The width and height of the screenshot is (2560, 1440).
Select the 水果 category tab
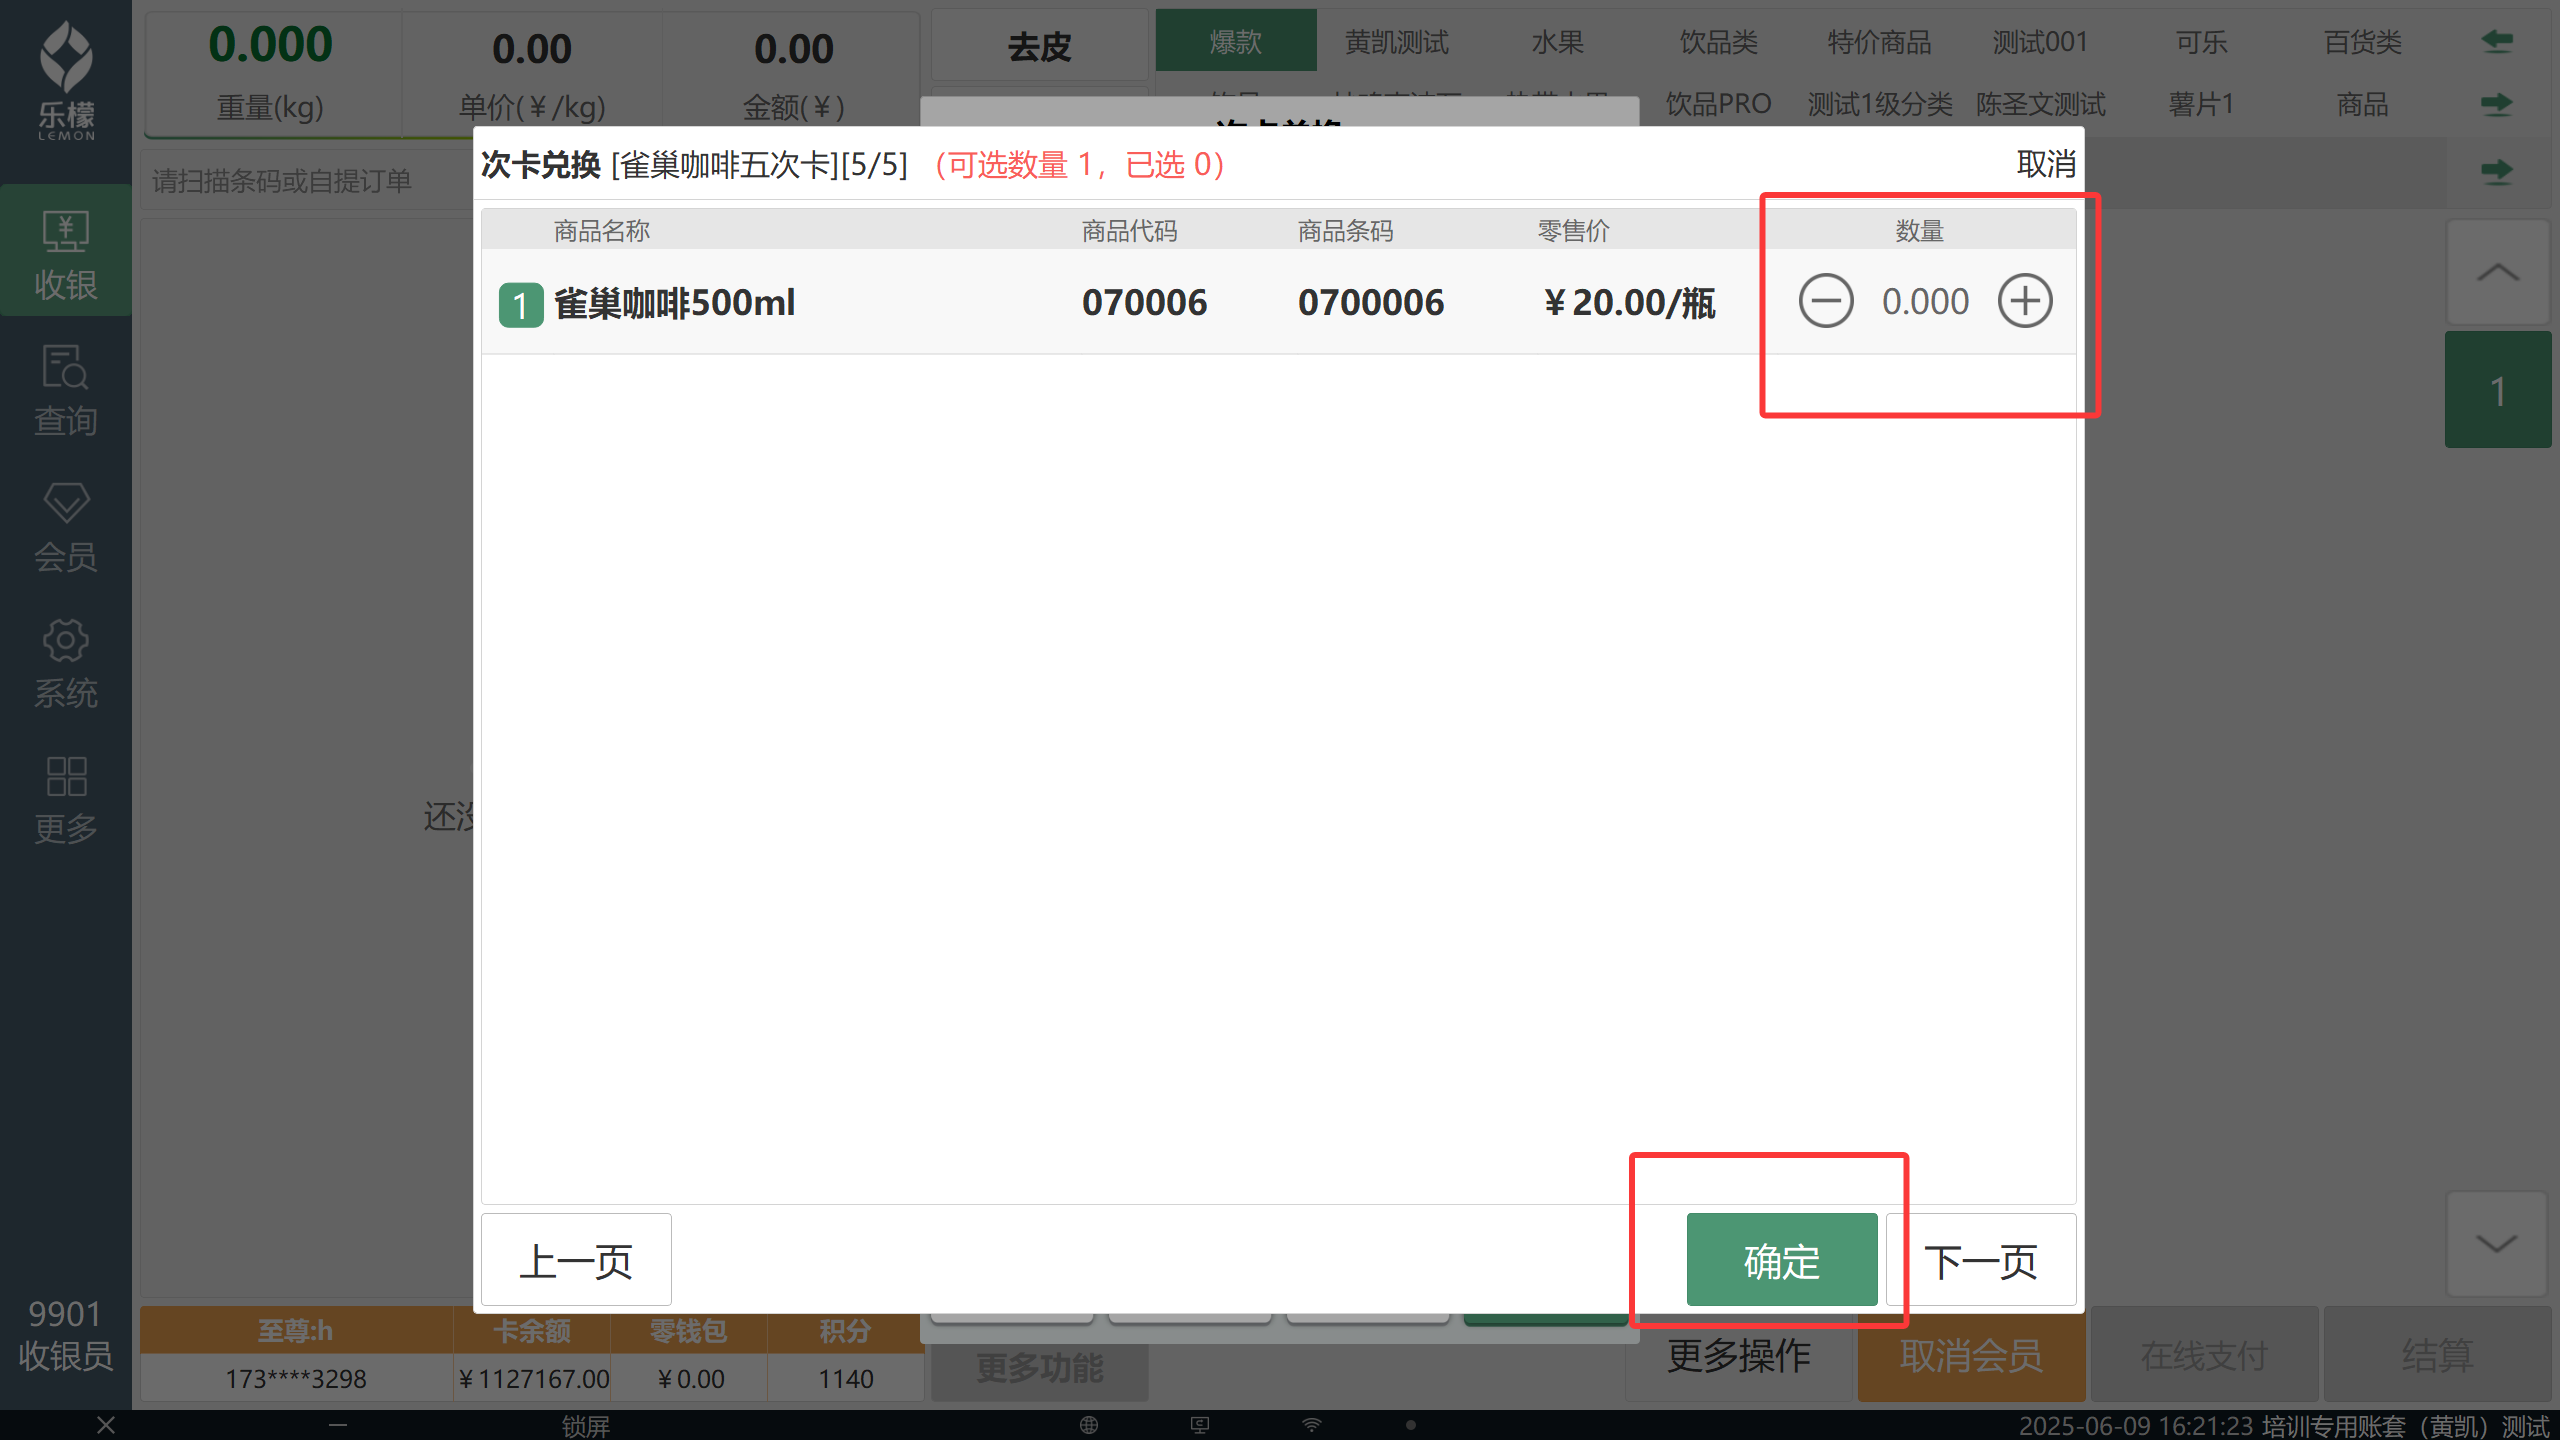click(1558, 41)
